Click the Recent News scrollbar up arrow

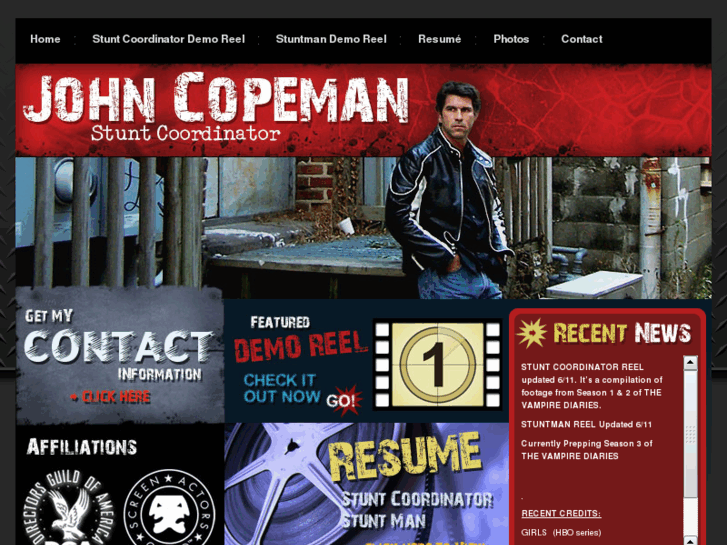coord(690,363)
